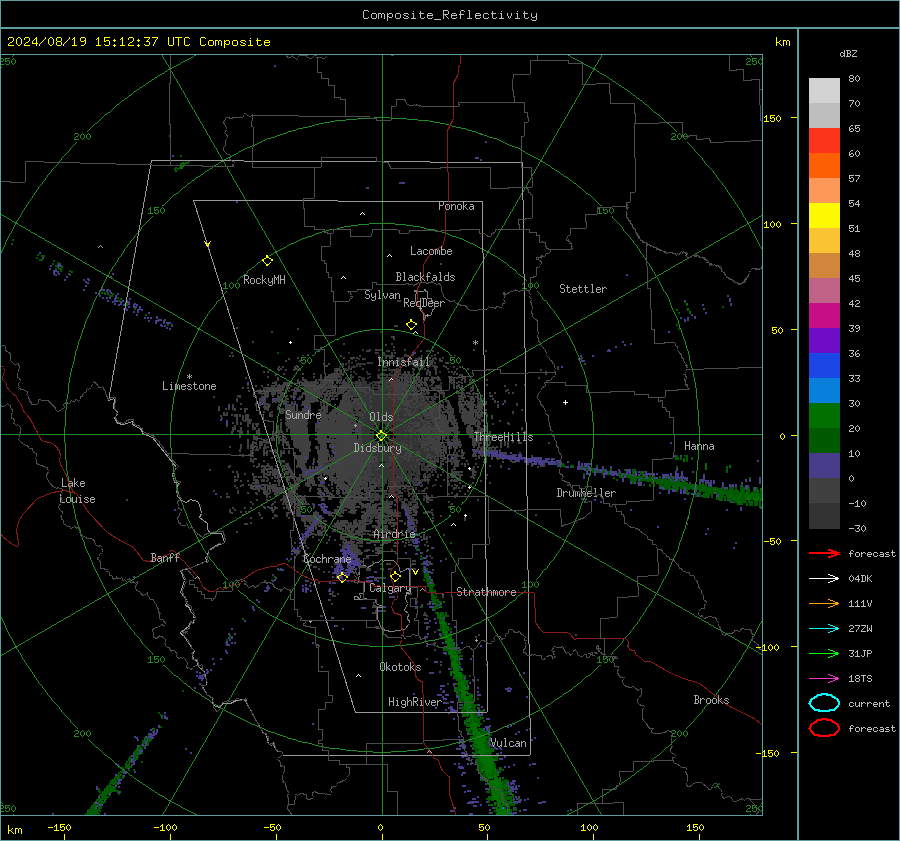Image resolution: width=900 pixels, height=841 pixels.
Task: Click the cyan 27ZW arrow in legend
Action: 824,629
